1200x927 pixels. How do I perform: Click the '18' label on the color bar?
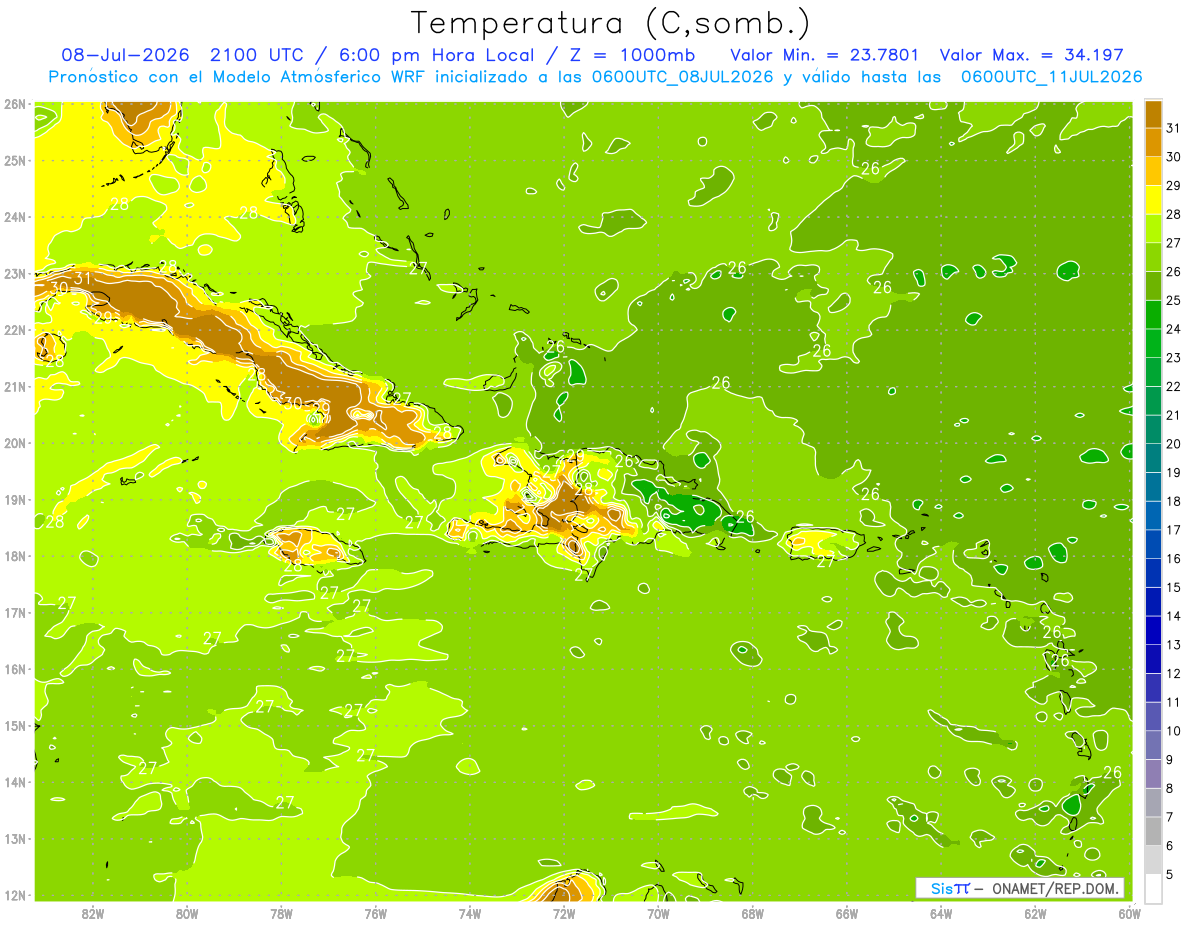(1174, 501)
